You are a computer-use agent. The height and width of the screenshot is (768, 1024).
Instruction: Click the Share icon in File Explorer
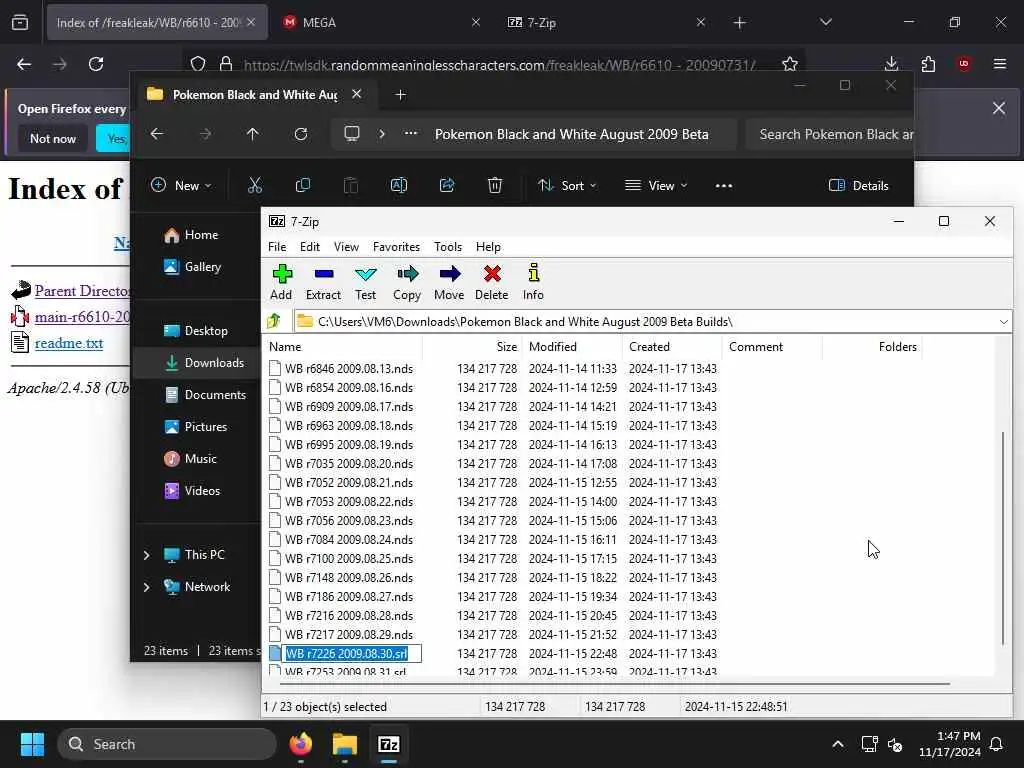pyautogui.click(x=447, y=185)
